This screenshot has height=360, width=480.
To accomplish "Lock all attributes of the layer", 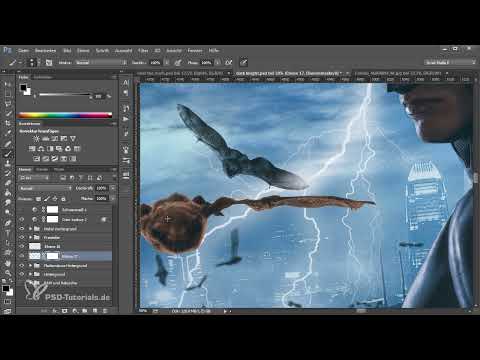I will click(x=63, y=199).
